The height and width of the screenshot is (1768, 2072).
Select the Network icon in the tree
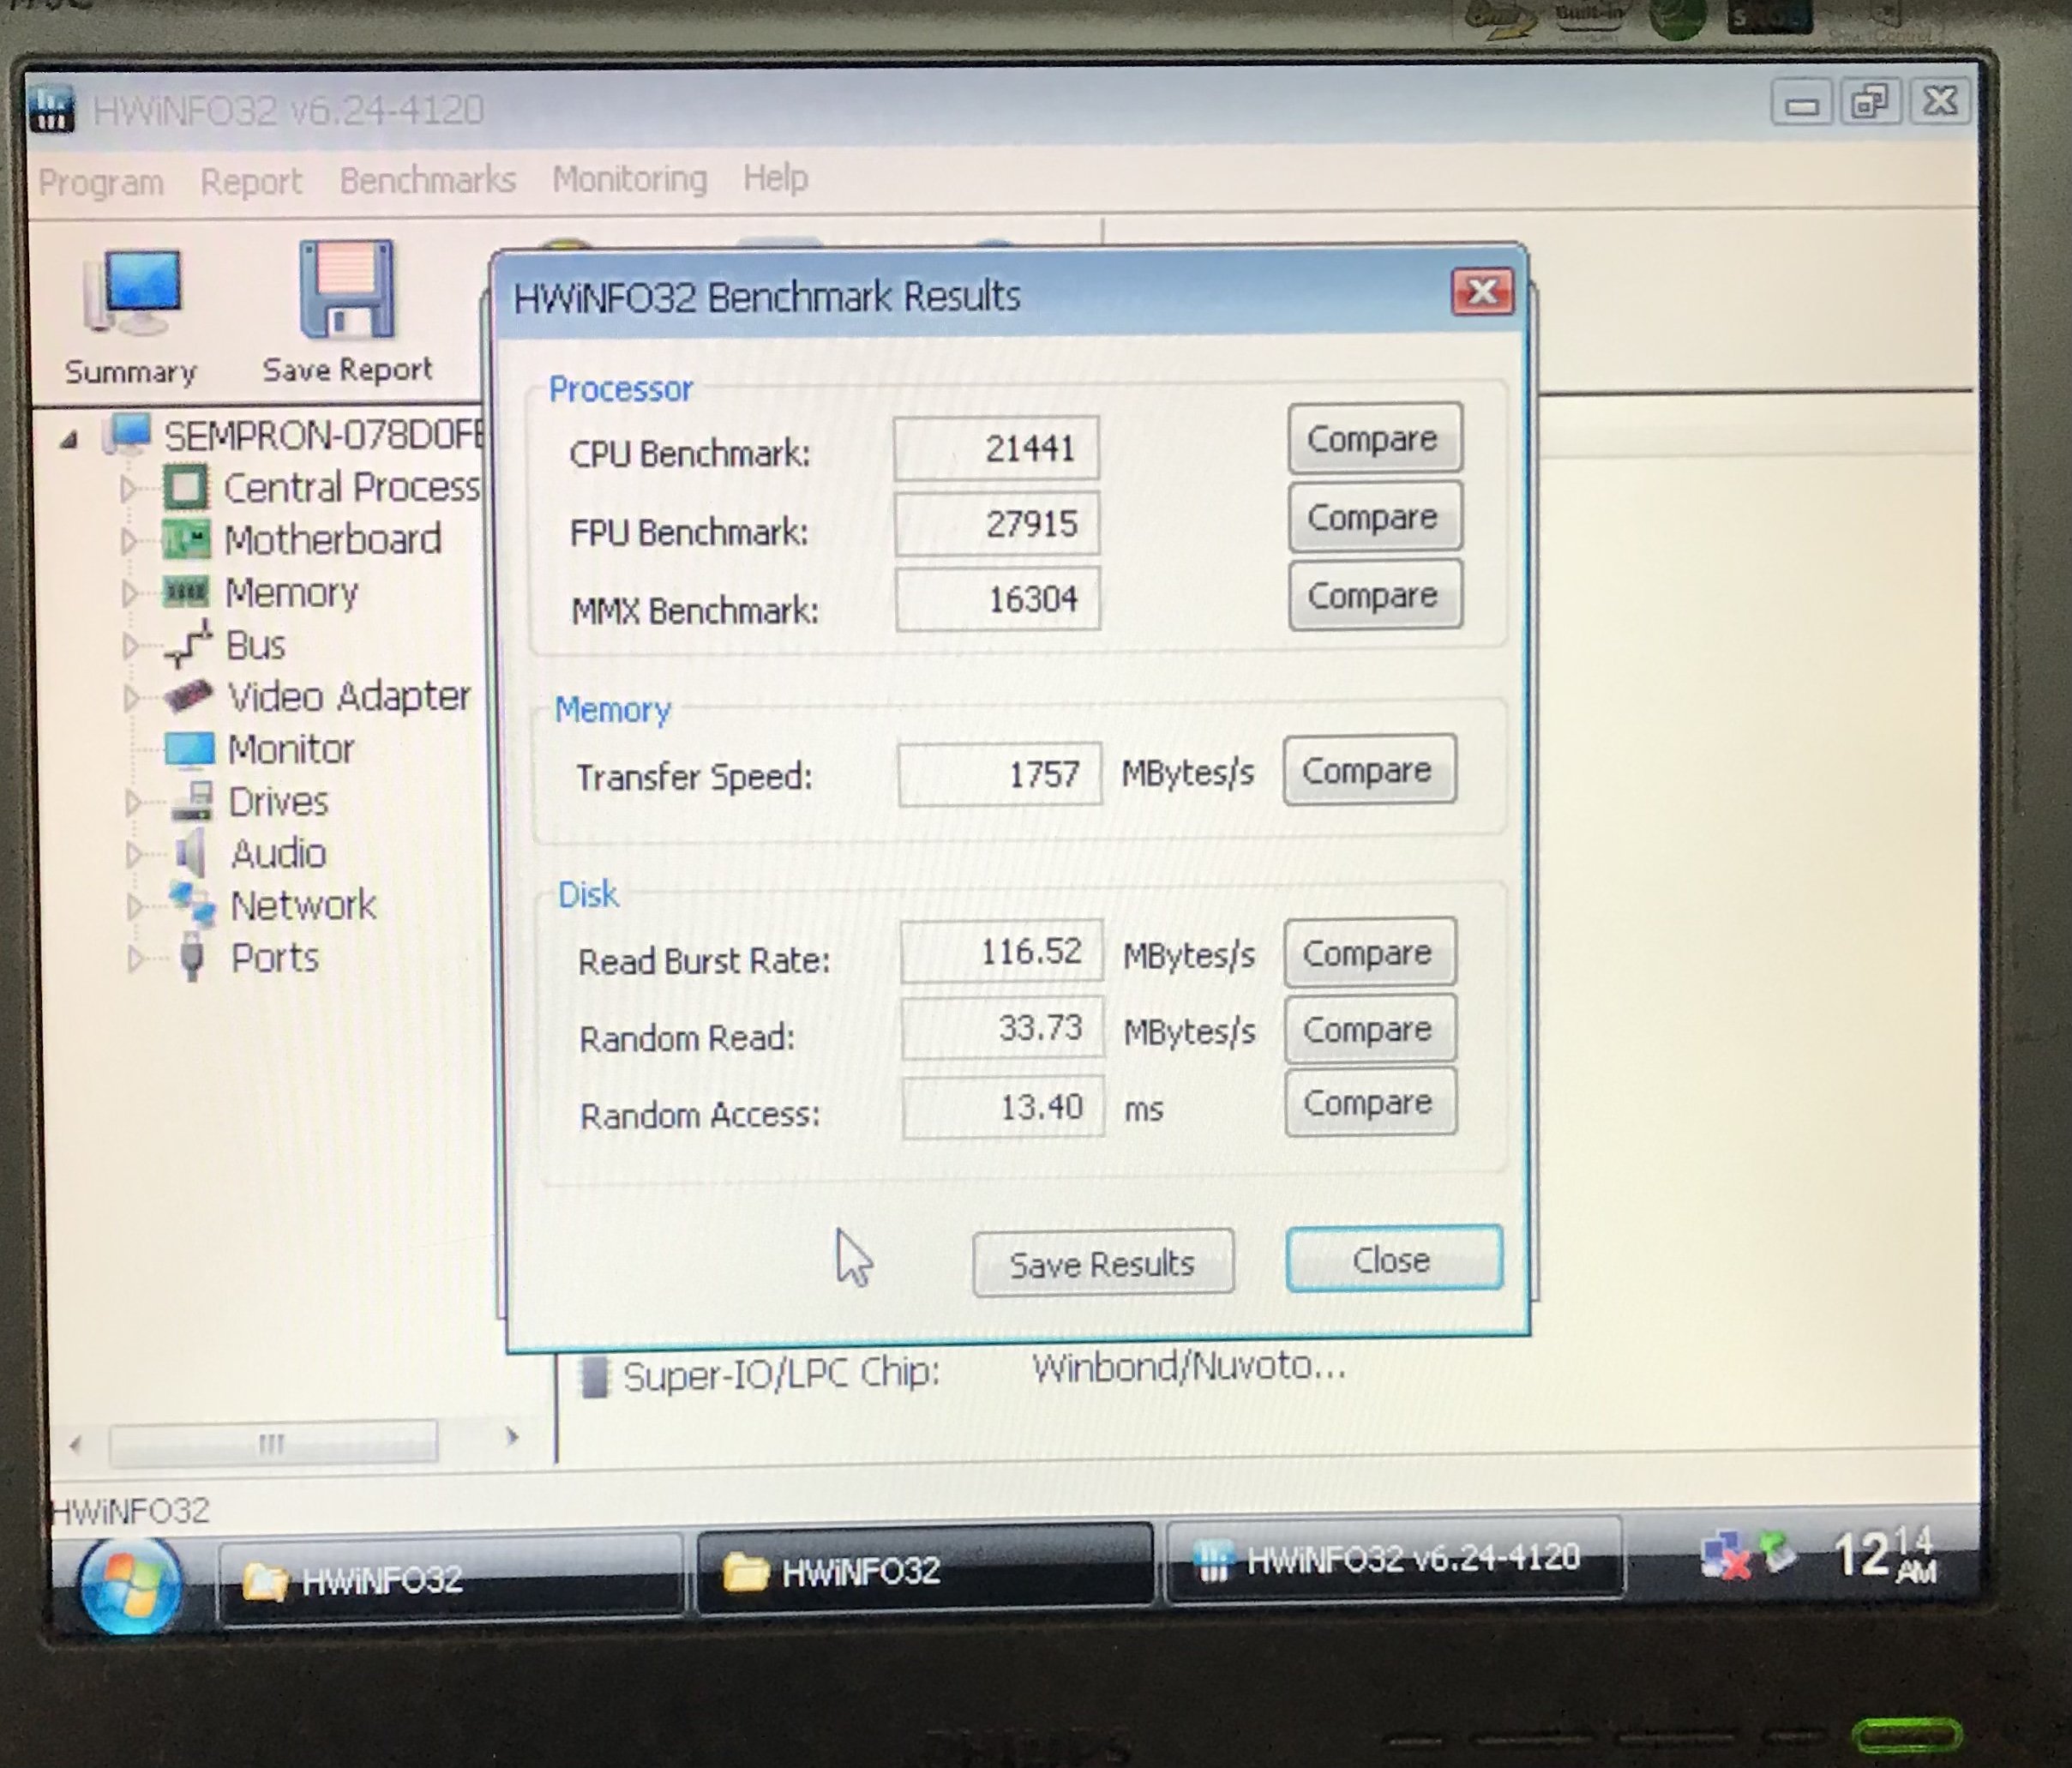(x=192, y=904)
